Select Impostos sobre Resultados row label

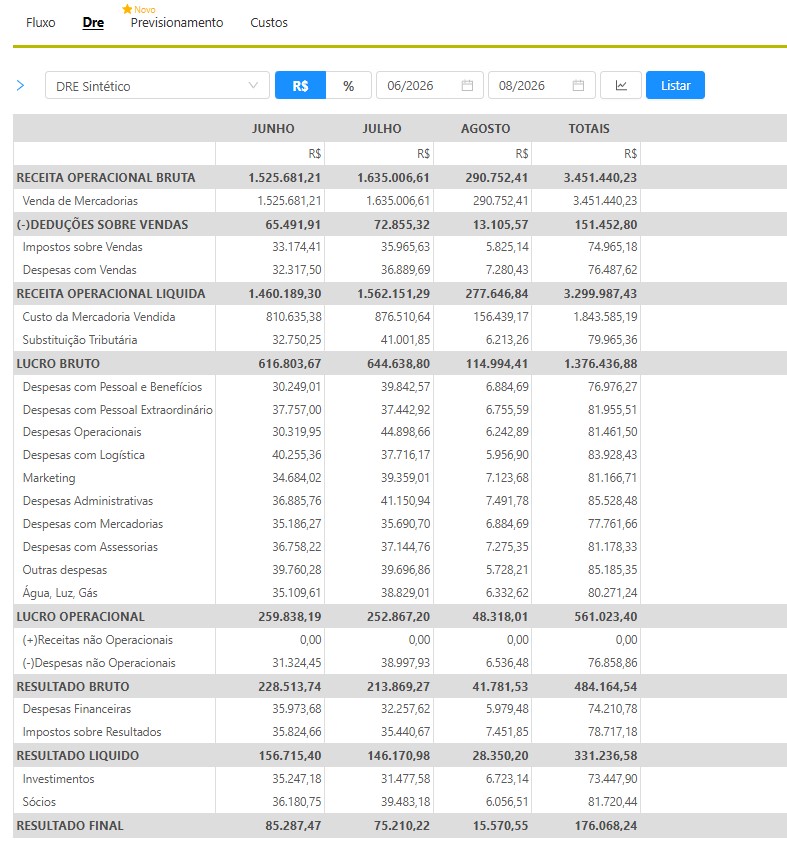pos(92,732)
